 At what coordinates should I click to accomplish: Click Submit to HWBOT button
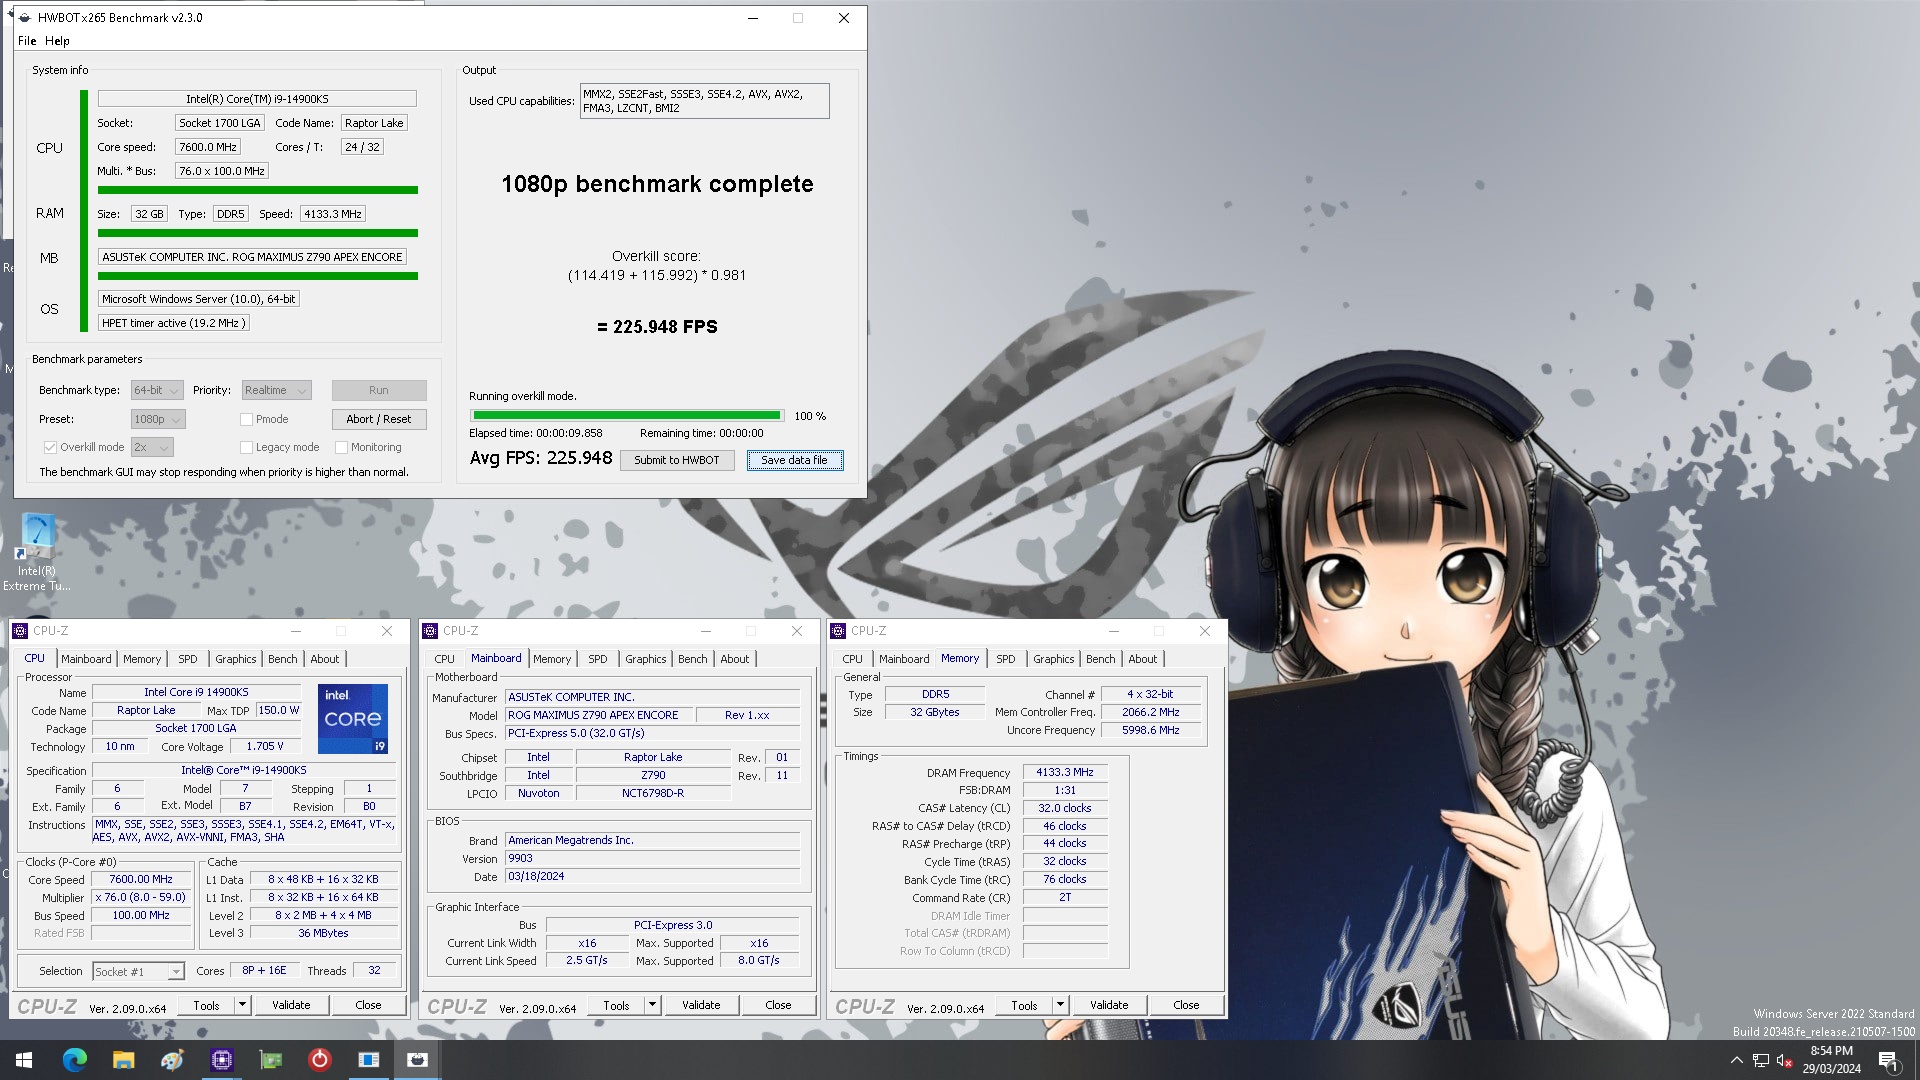(x=677, y=460)
